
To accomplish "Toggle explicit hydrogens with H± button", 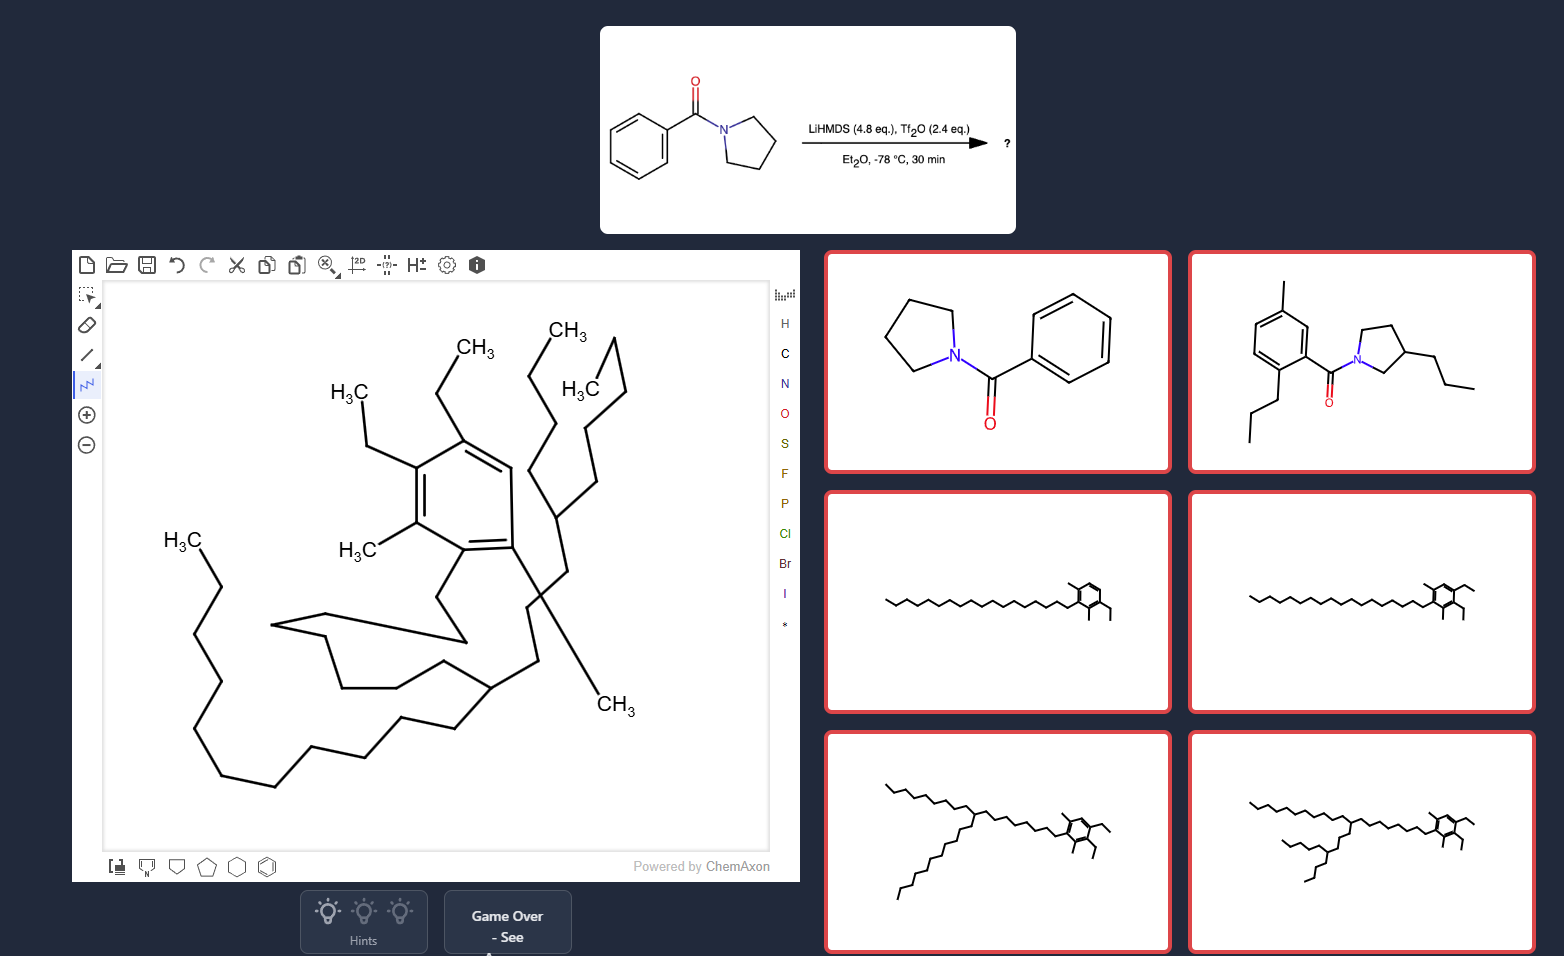I will pyautogui.click(x=417, y=265).
